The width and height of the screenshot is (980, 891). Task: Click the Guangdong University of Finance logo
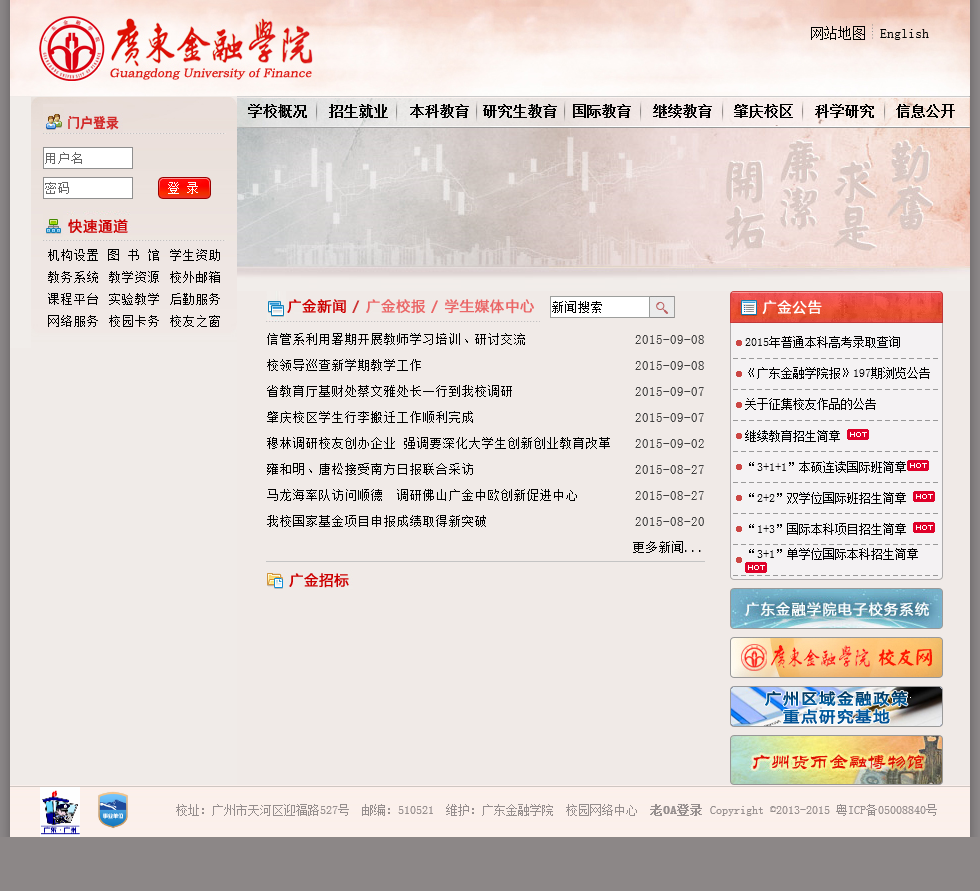[176, 49]
